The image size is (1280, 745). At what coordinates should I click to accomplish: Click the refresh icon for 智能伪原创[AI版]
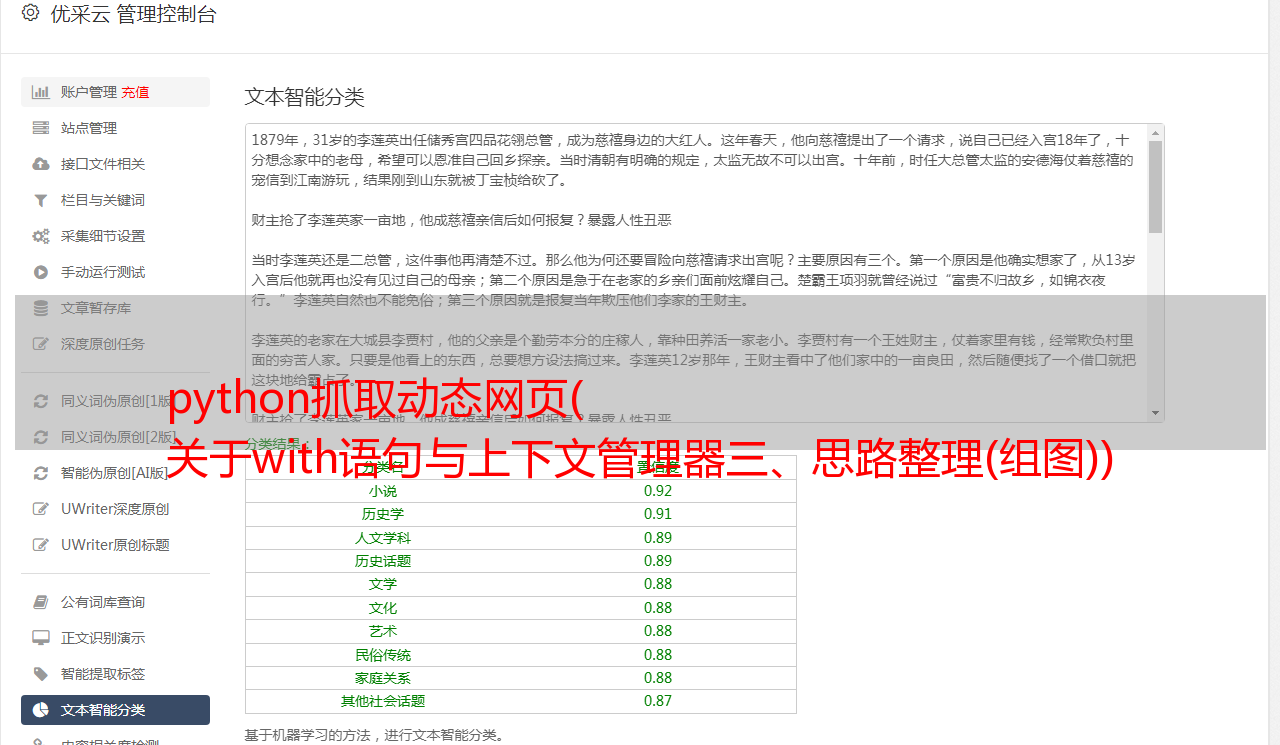point(40,473)
